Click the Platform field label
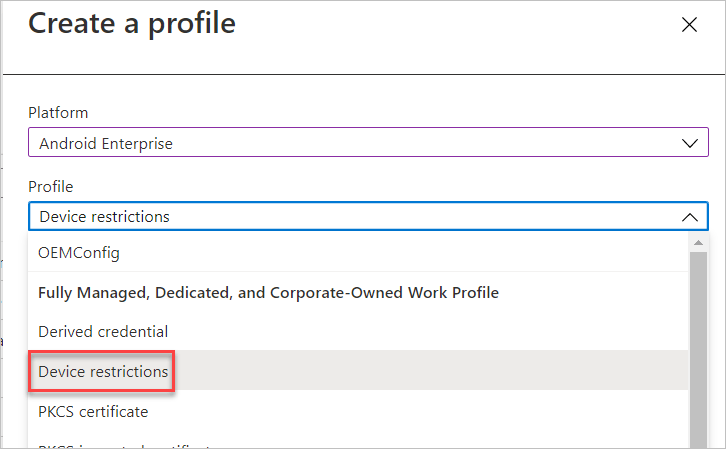This screenshot has height=449, width=726. click(x=58, y=112)
